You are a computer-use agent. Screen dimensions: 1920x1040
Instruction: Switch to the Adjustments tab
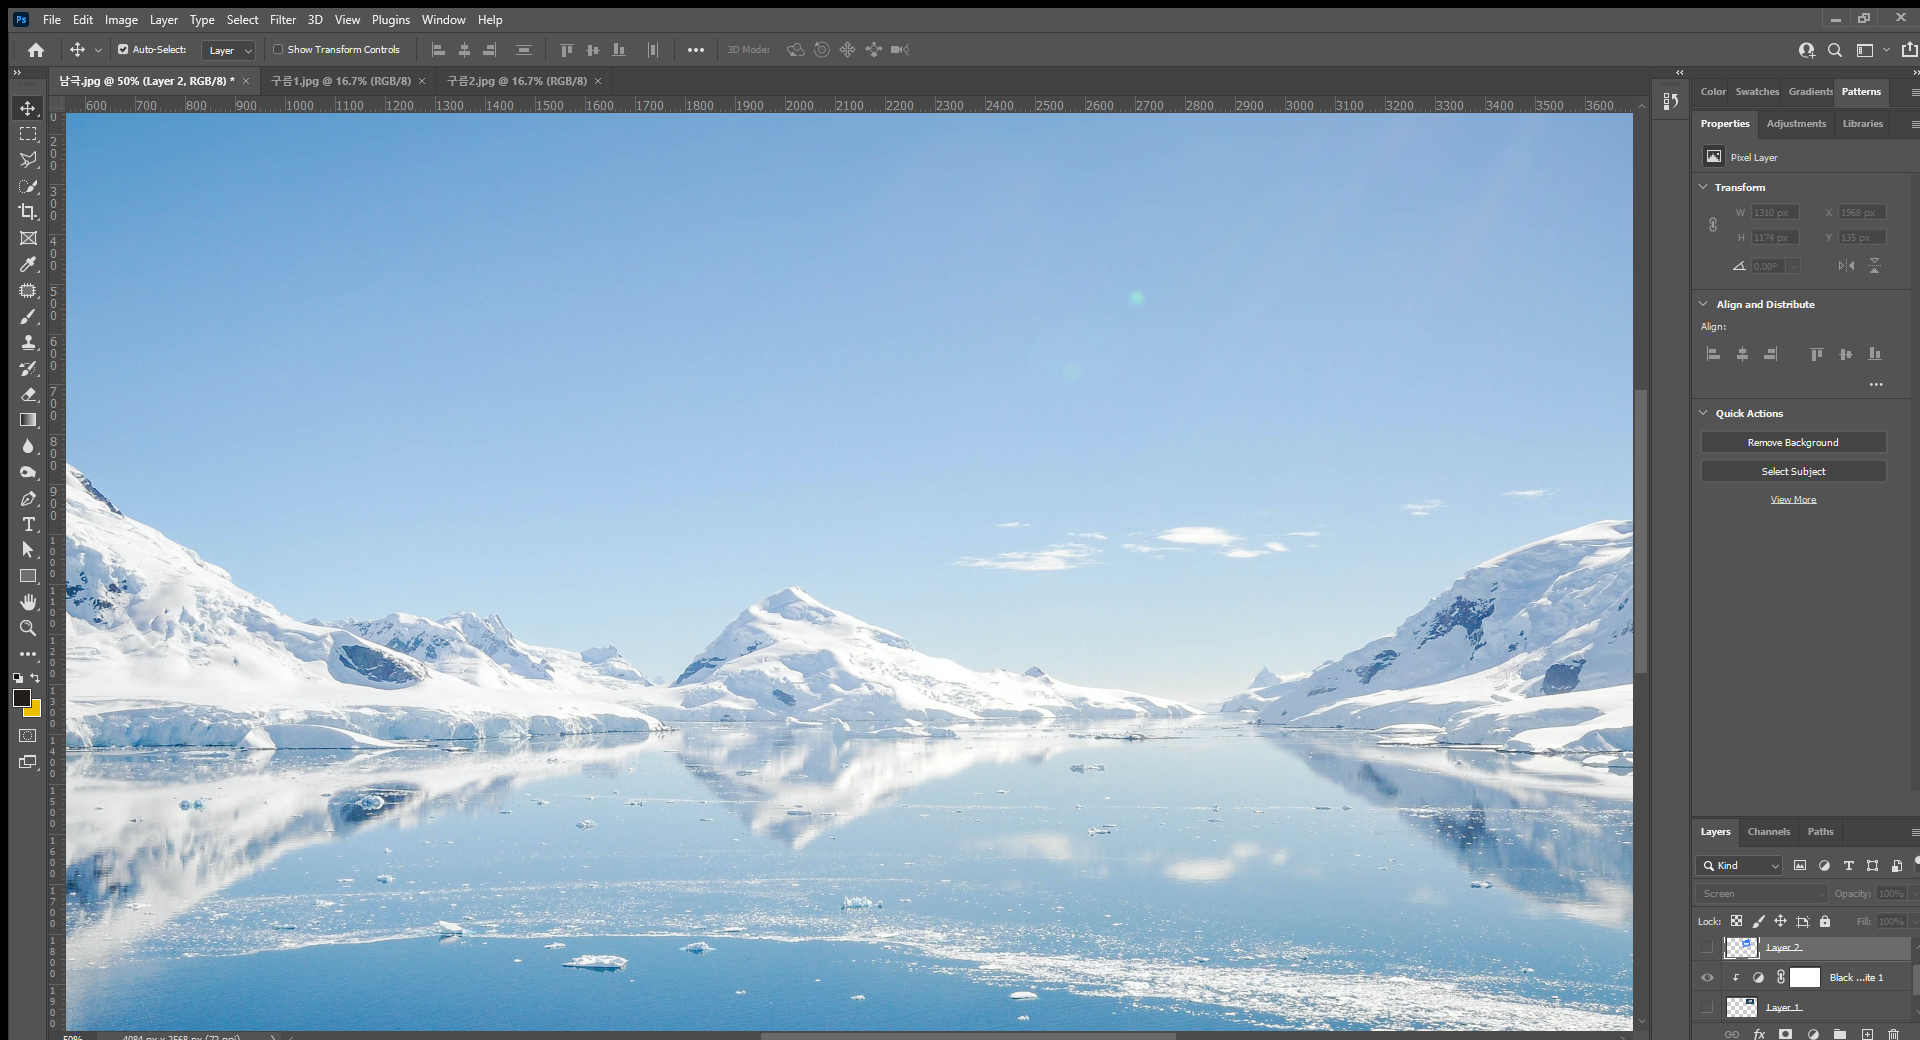click(1796, 124)
